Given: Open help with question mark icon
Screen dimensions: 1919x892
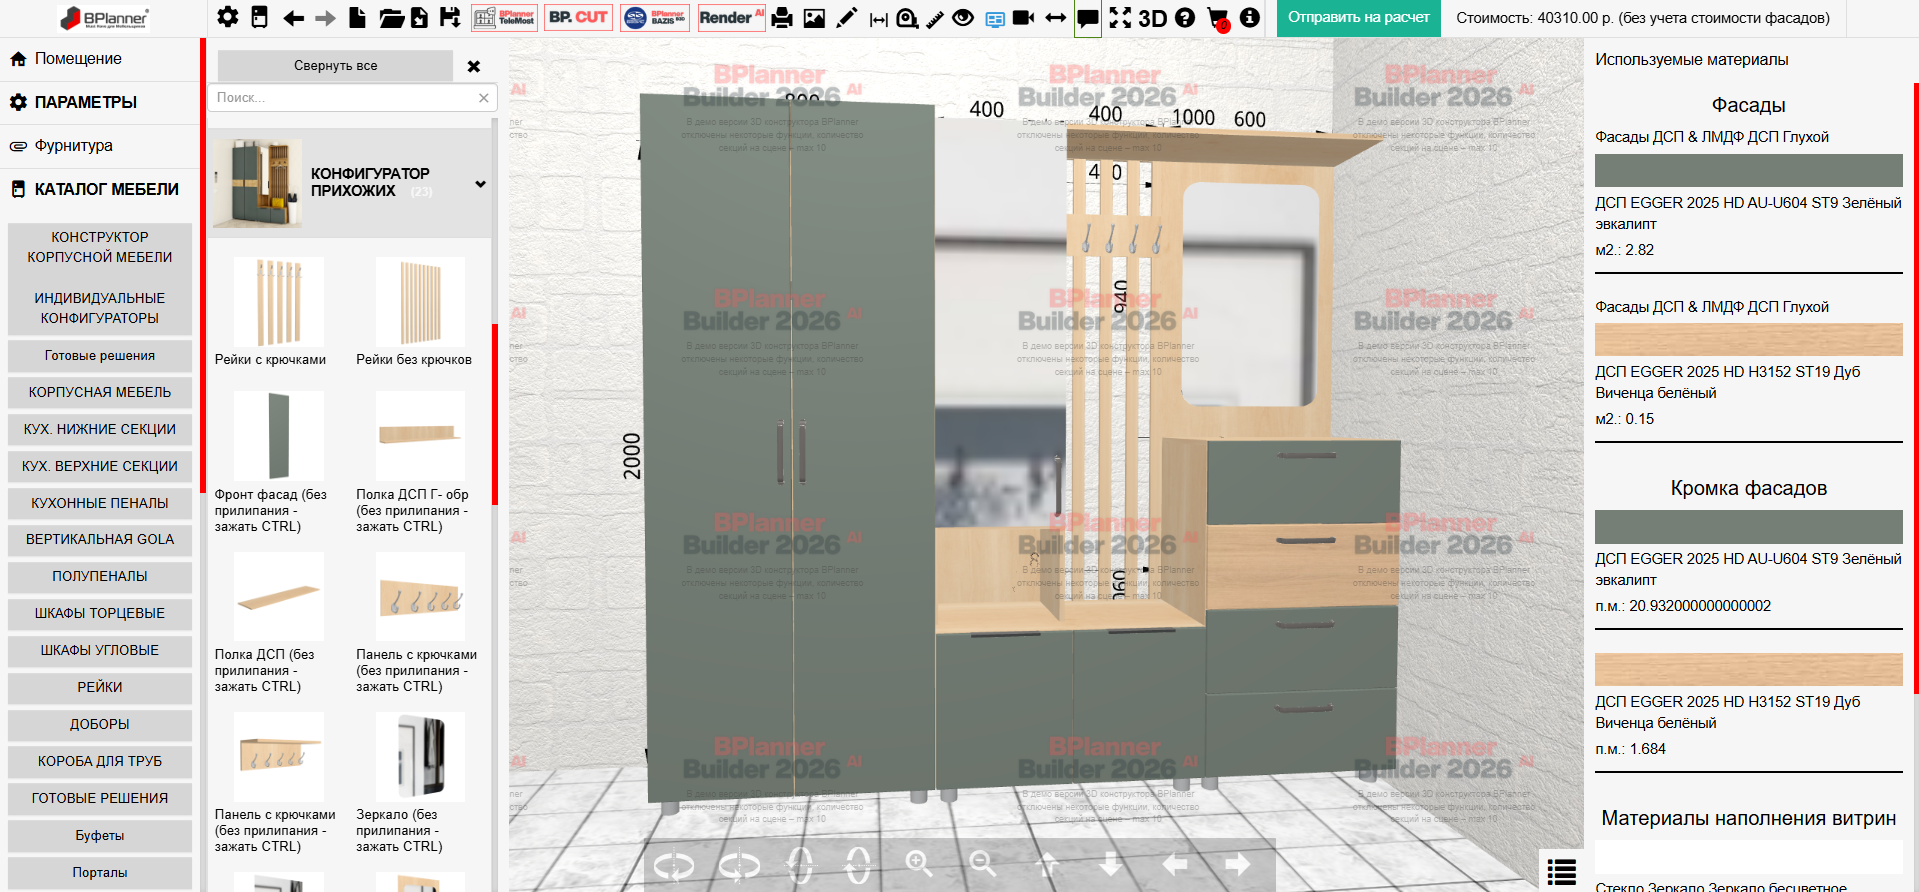Looking at the screenshot, I should click(1185, 17).
